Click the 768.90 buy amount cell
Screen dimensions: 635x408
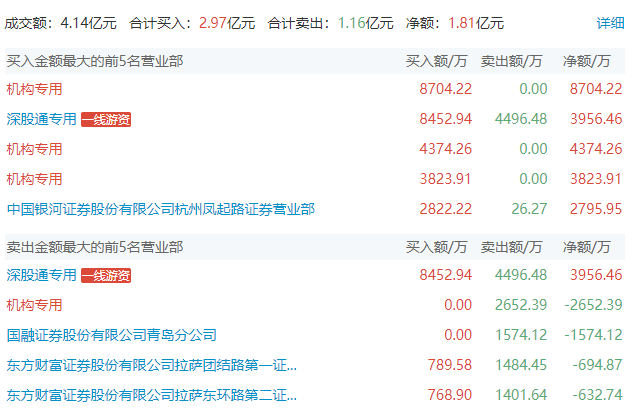coord(450,395)
